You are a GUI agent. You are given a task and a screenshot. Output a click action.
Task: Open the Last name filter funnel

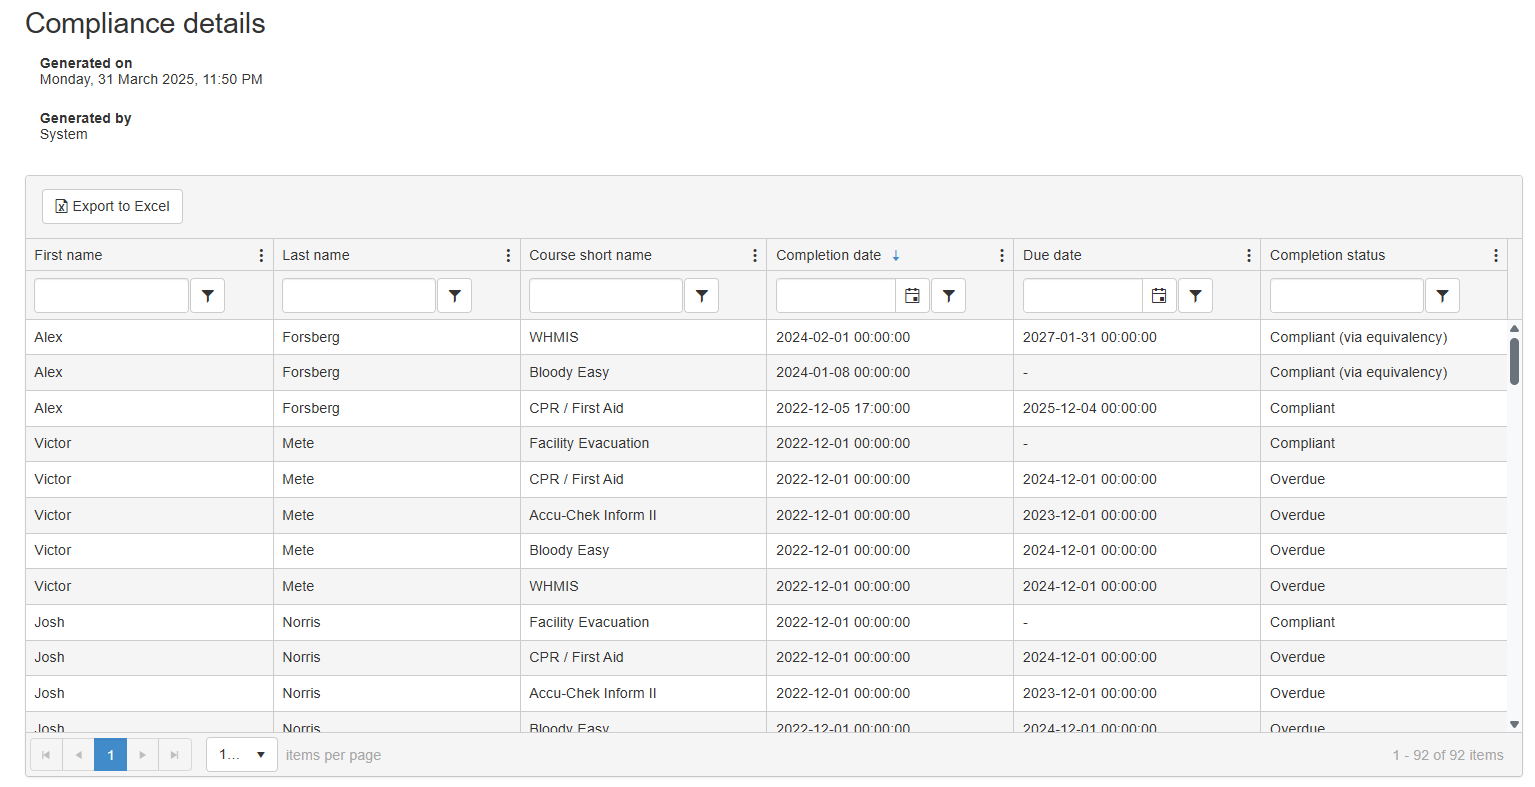tap(454, 296)
